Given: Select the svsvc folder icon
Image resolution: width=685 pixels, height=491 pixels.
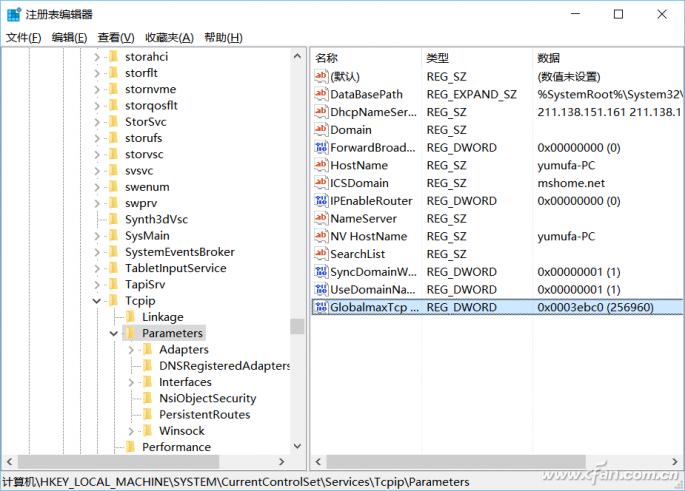Looking at the screenshot, I should click(x=114, y=171).
